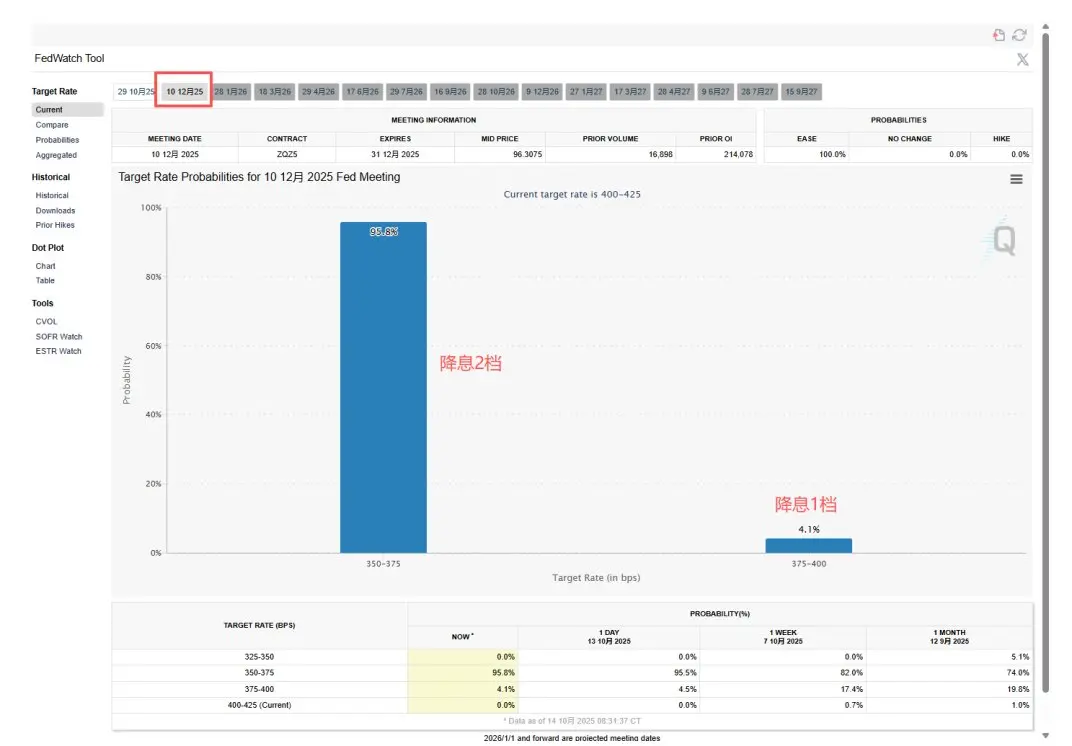The image size is (1072, 746).
Task: Select the 9 6月27 meeting tab
Action: [x=715, y=92]
